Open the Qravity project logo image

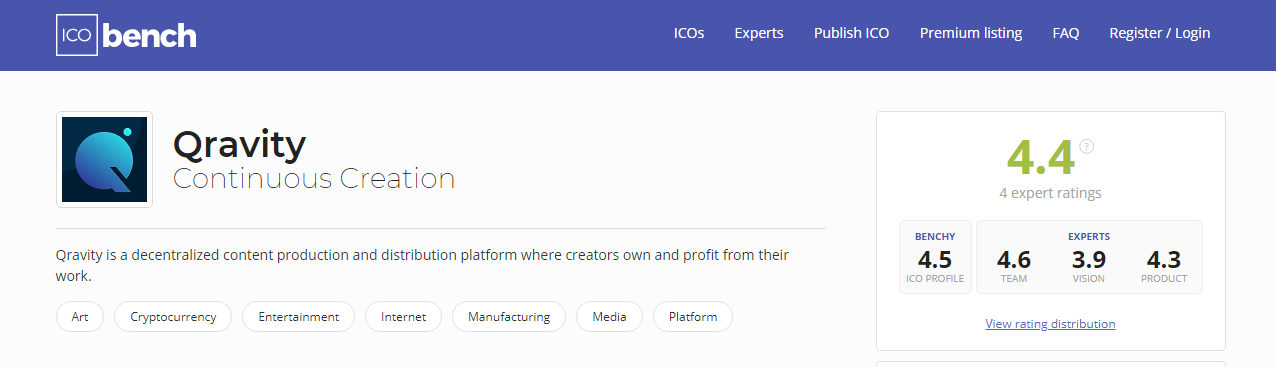pos(104,160)
